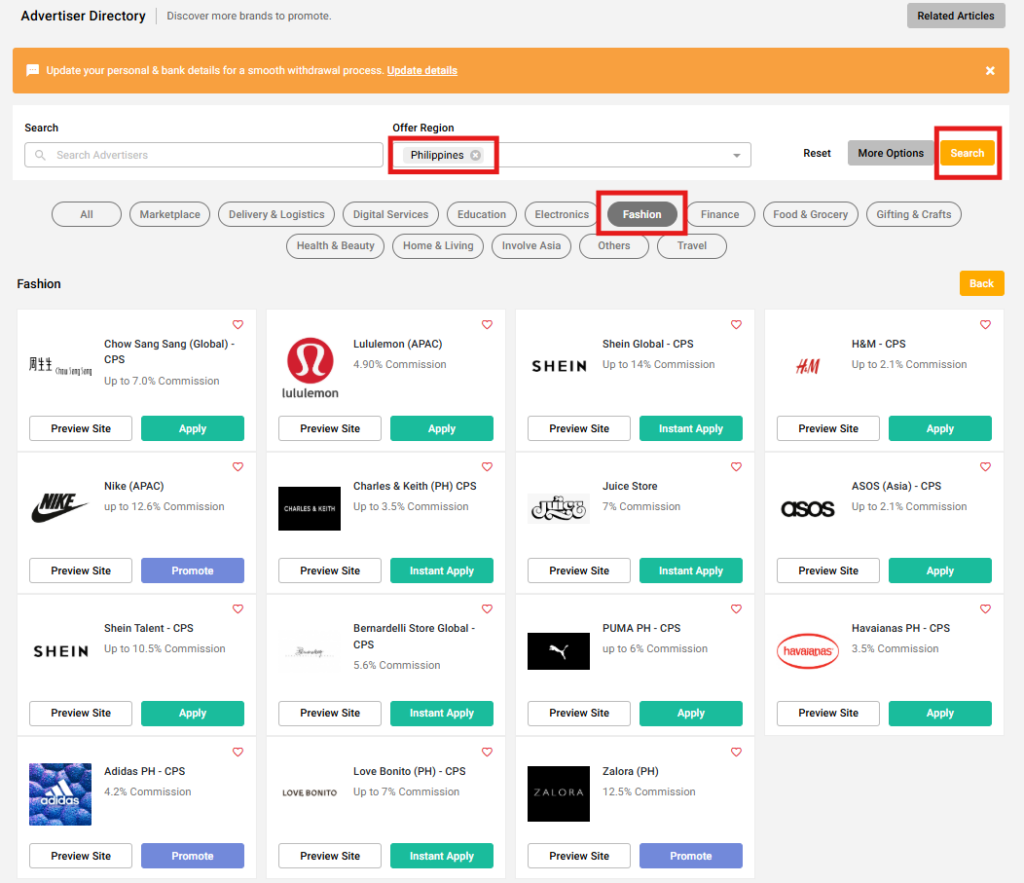The height and width of the screenshot is (883, 1024).
Task: Toggle heart favorite on Nike (APAC) card
Action: (238, 467)
